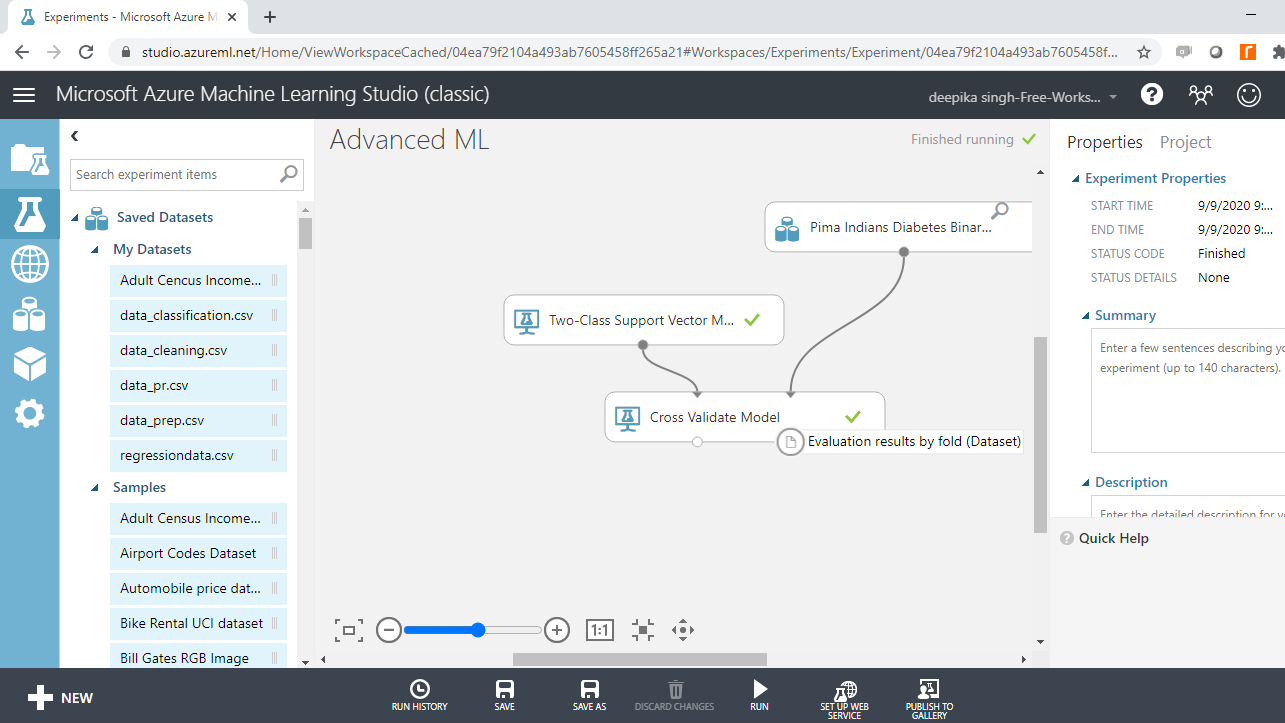This screenshot has width=1285, height=723.
Task: Open a new browser tab
Action: 270,17
